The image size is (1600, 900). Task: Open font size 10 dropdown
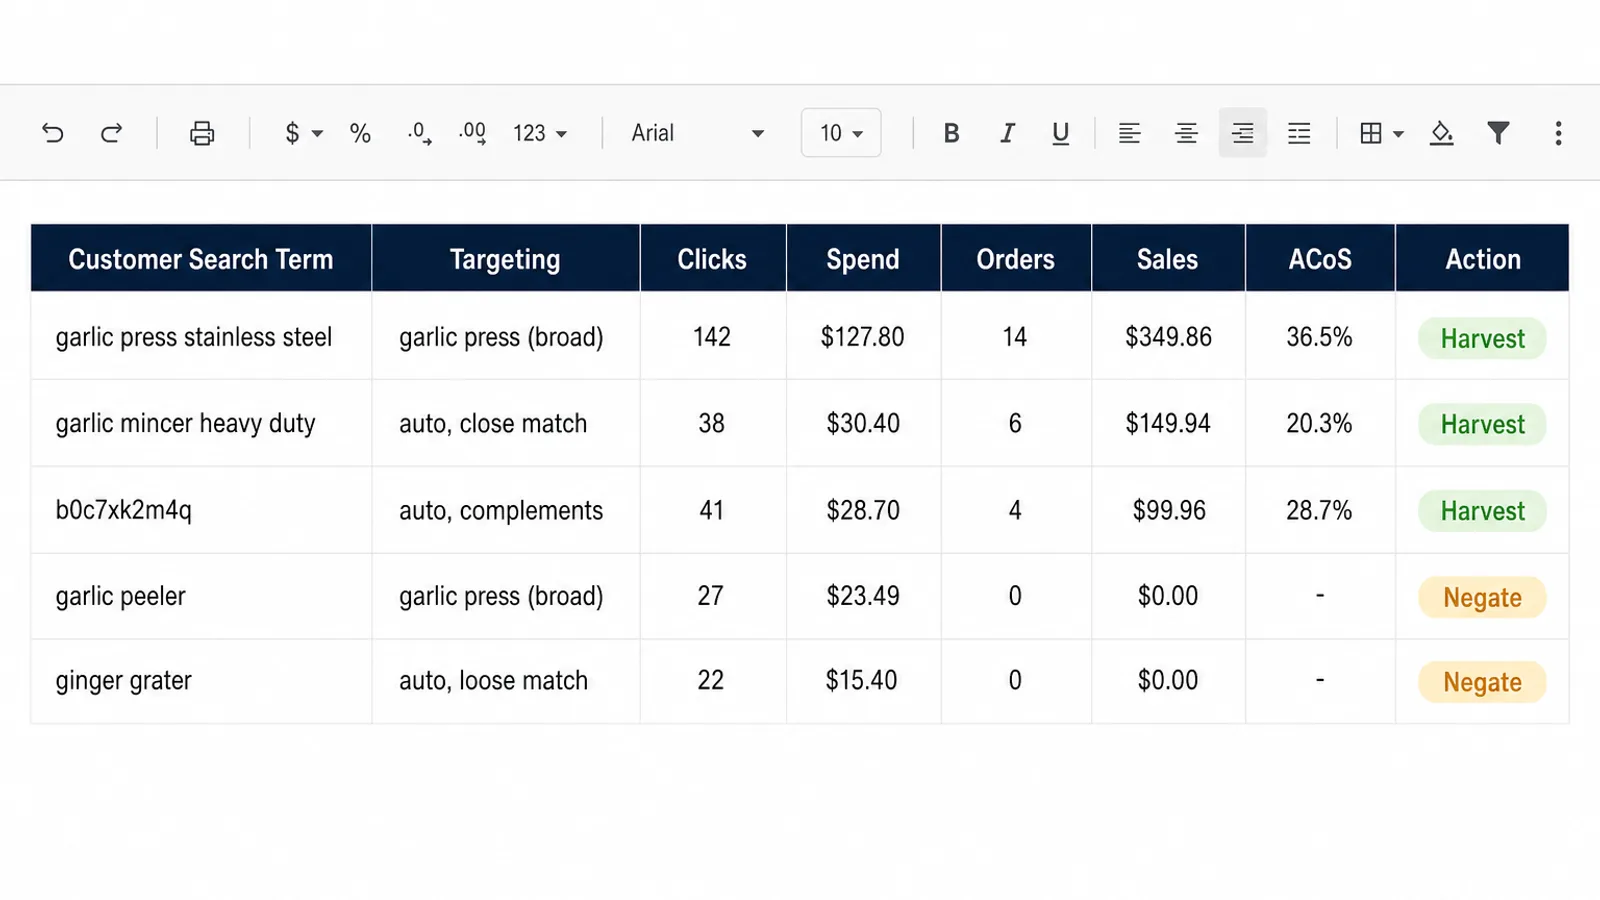(x=841, y=133)
